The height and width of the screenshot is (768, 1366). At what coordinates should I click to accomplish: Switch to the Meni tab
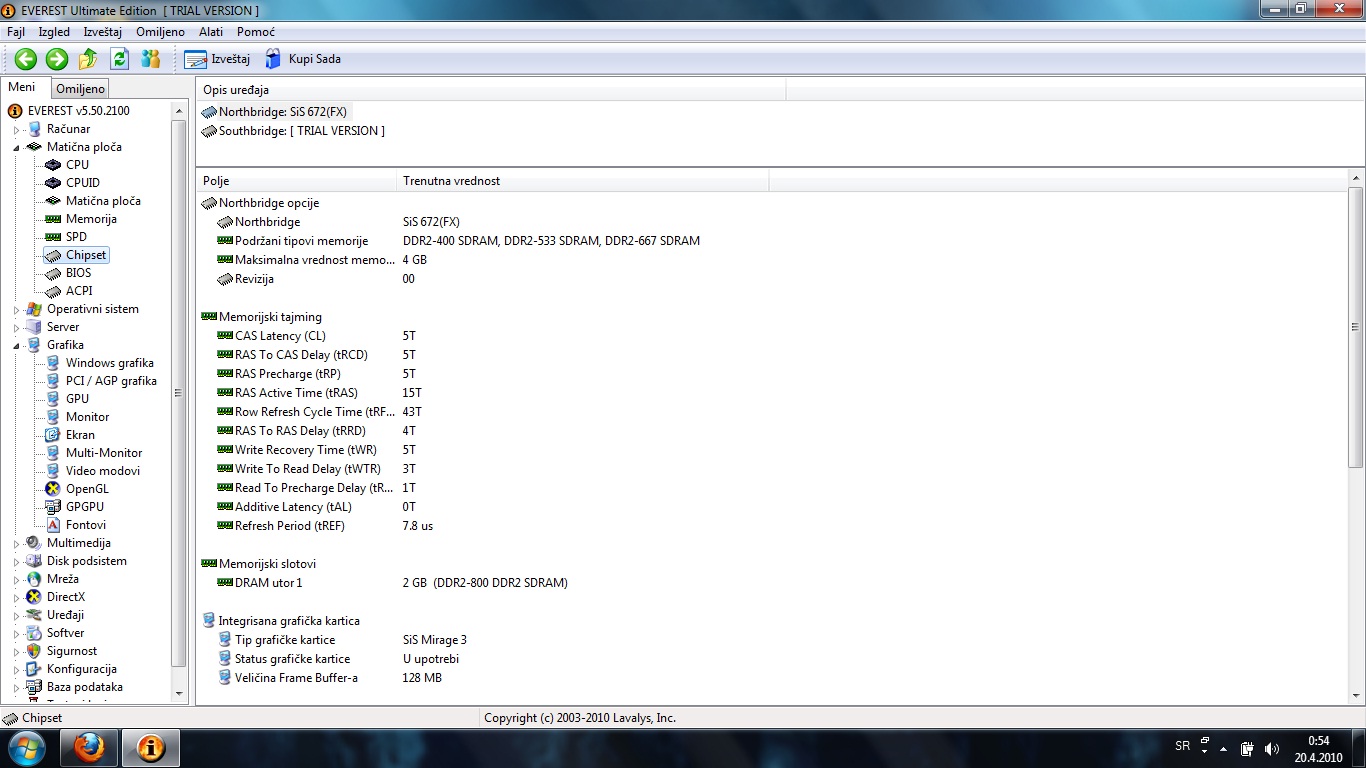(x=22, y=87)
